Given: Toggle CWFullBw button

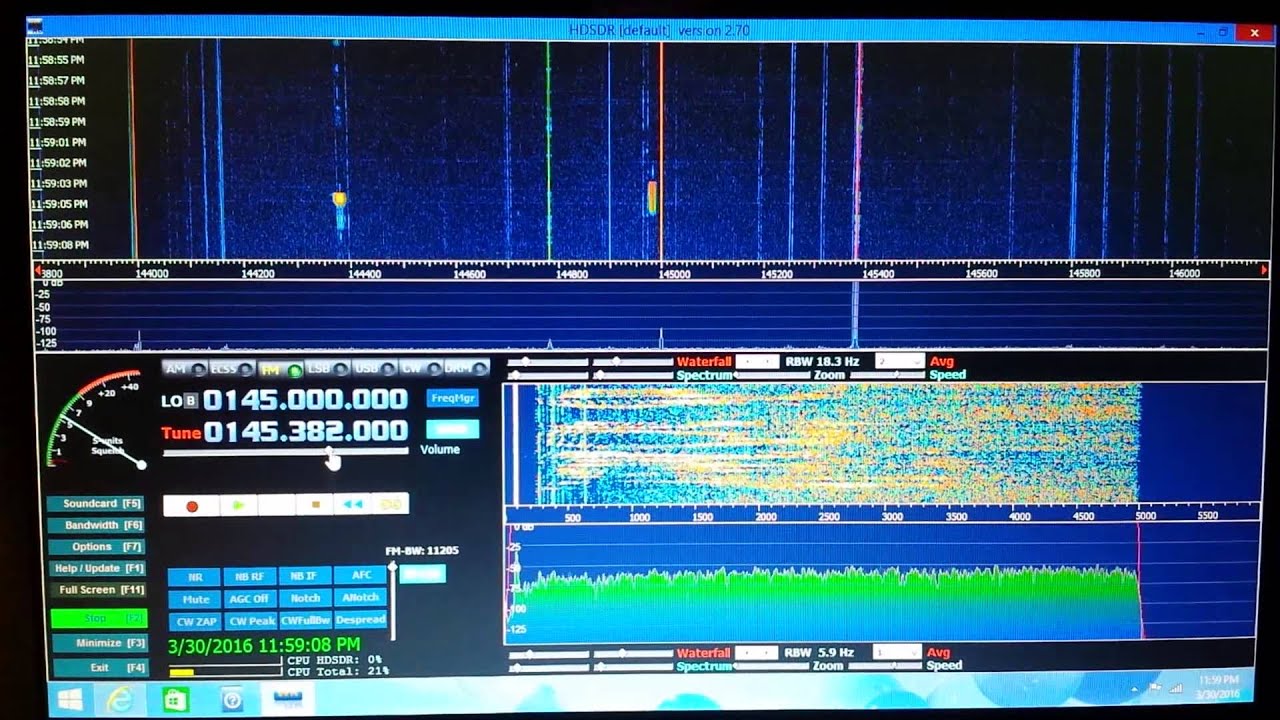Looking at the screenshot, I should [305, 620].
